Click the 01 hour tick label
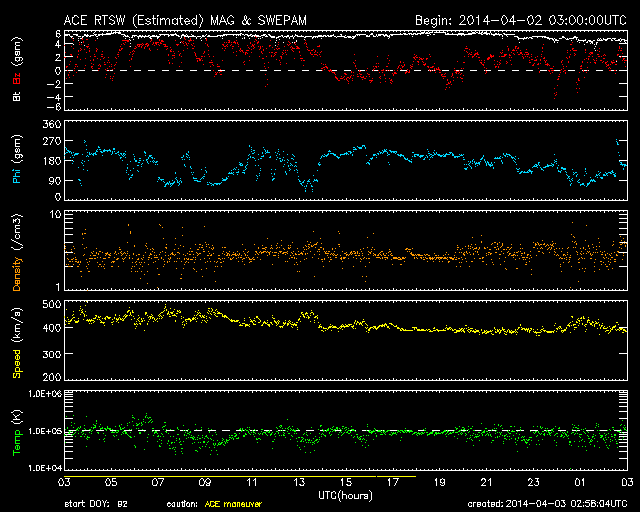The height and width of the screenshot is (512, 640). [x=579, y=482]
